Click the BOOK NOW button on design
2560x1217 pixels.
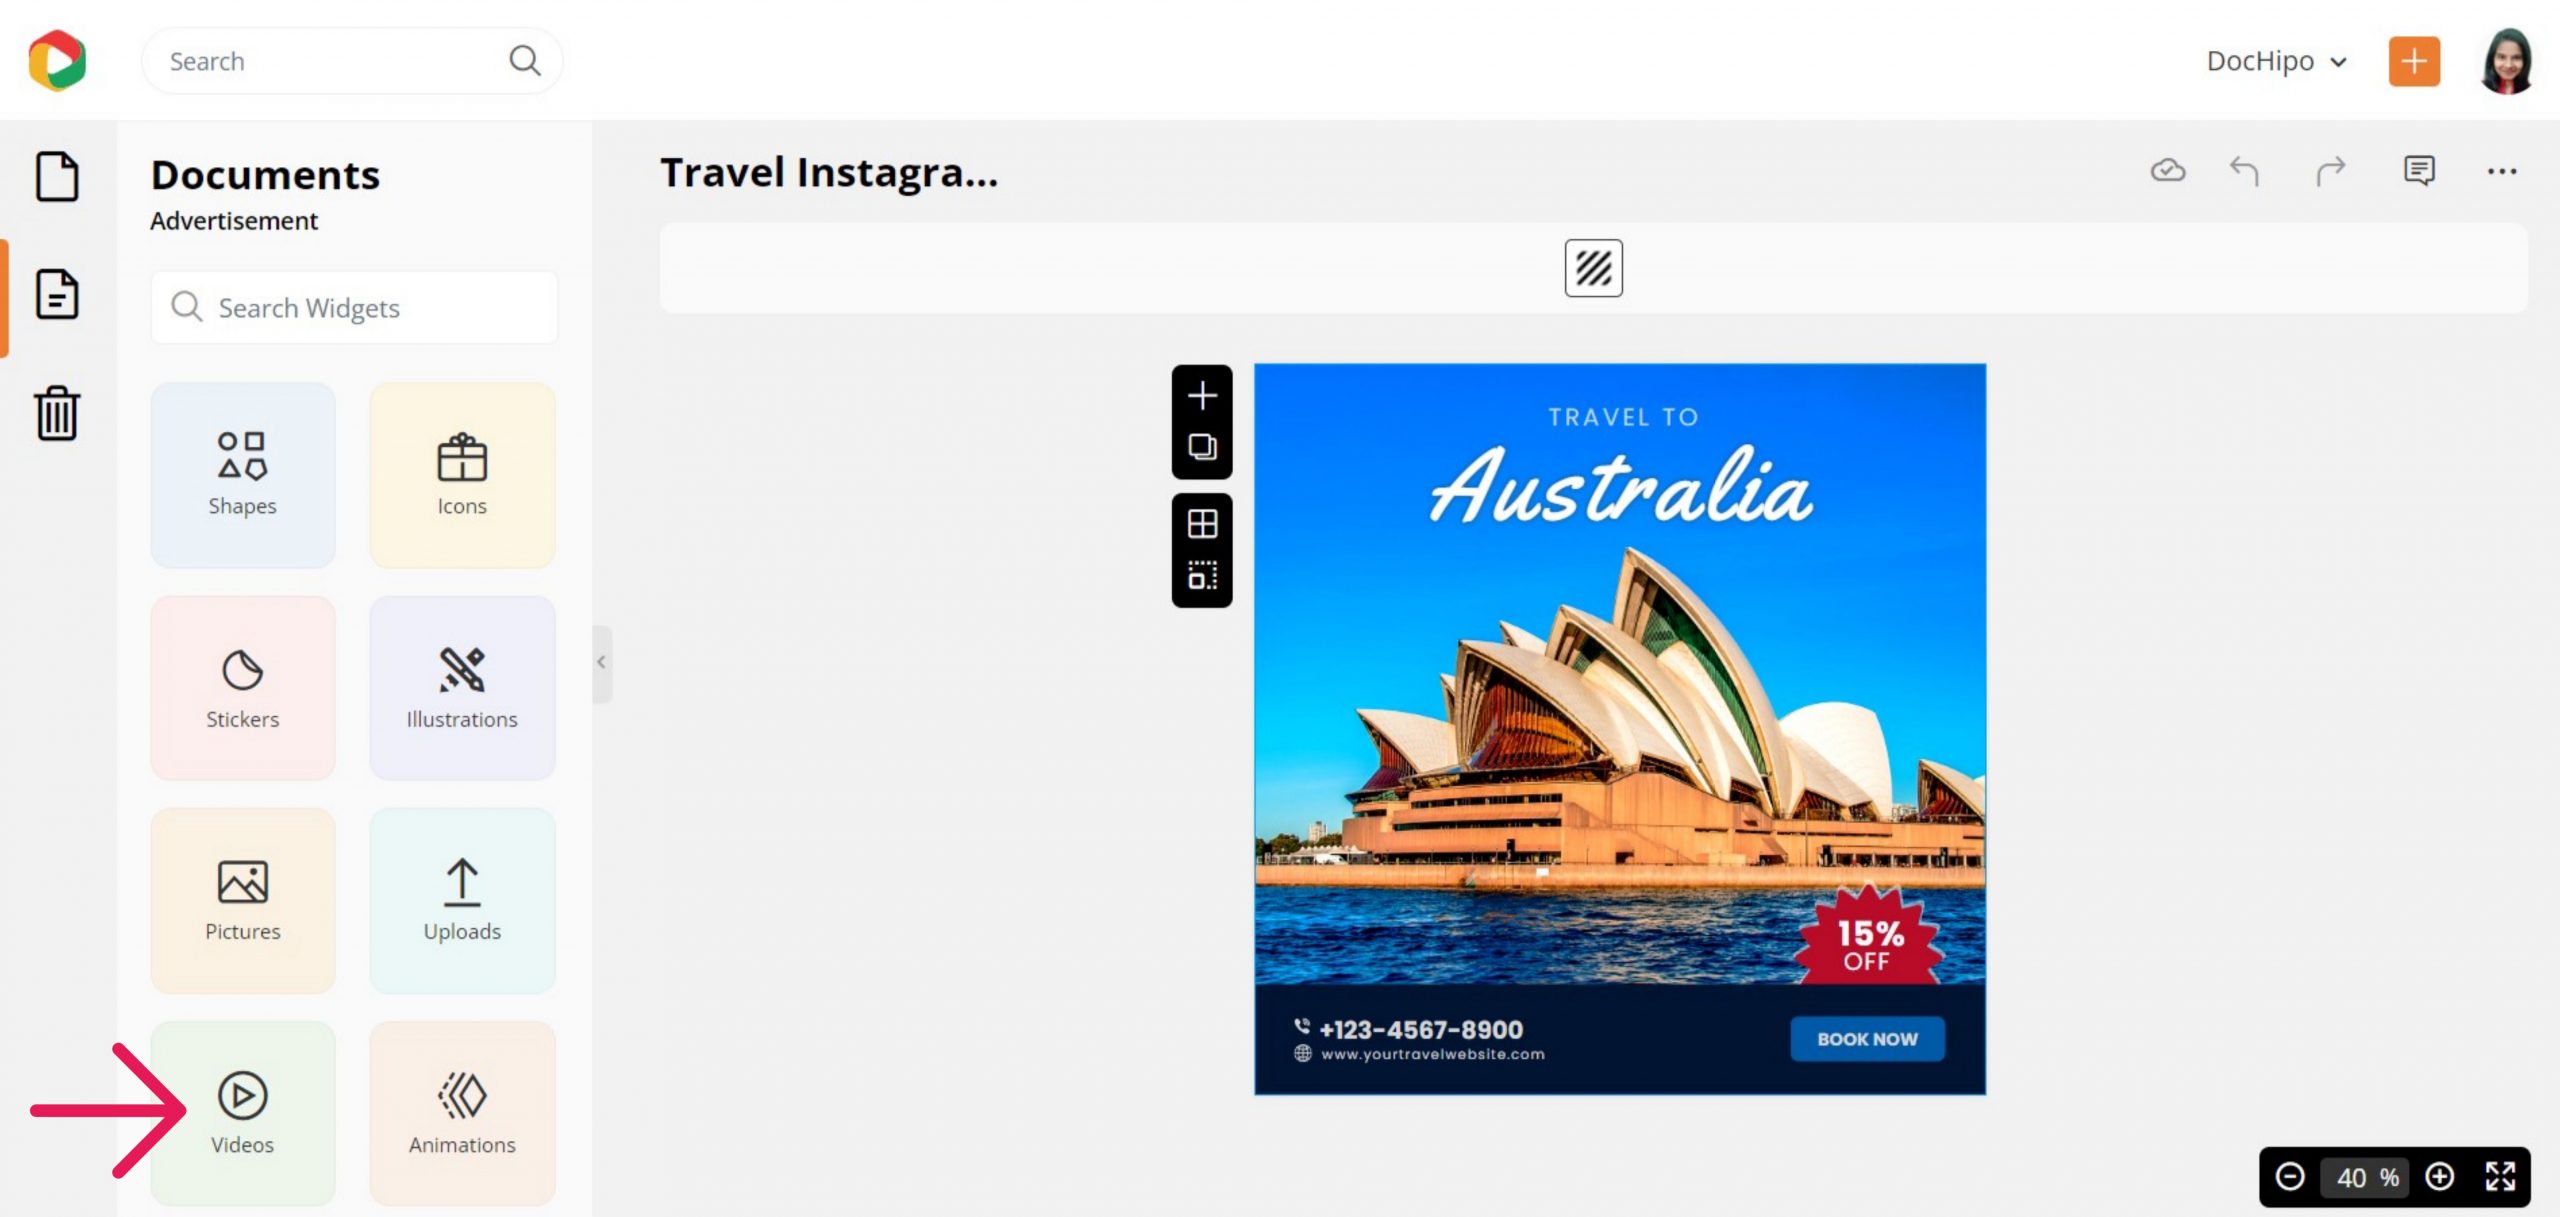(1869, 1037)
